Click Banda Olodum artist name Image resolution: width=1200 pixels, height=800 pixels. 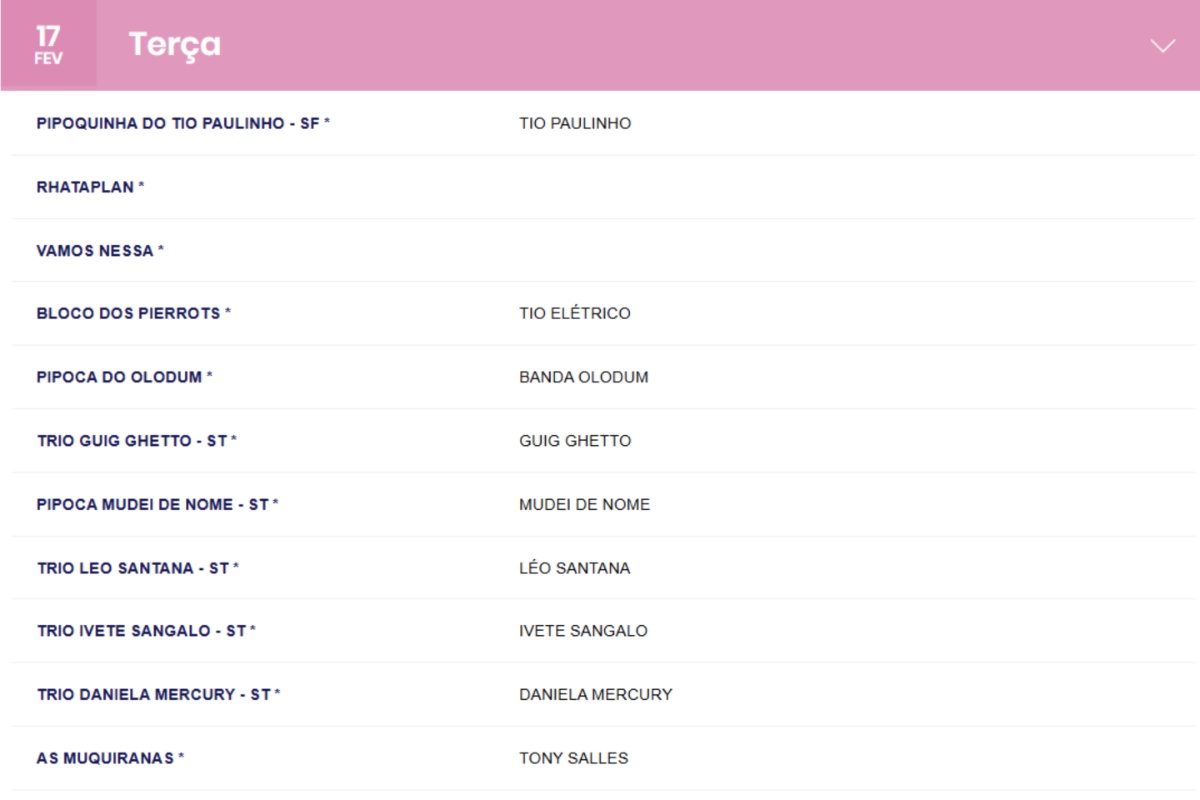click(x=583, y=377)
